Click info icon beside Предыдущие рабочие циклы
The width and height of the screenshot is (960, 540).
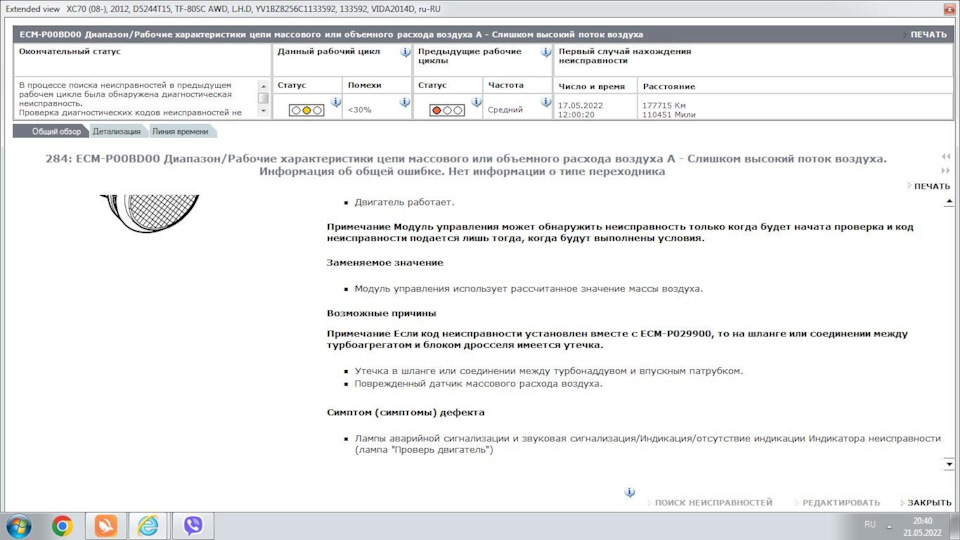click(546, 52)
